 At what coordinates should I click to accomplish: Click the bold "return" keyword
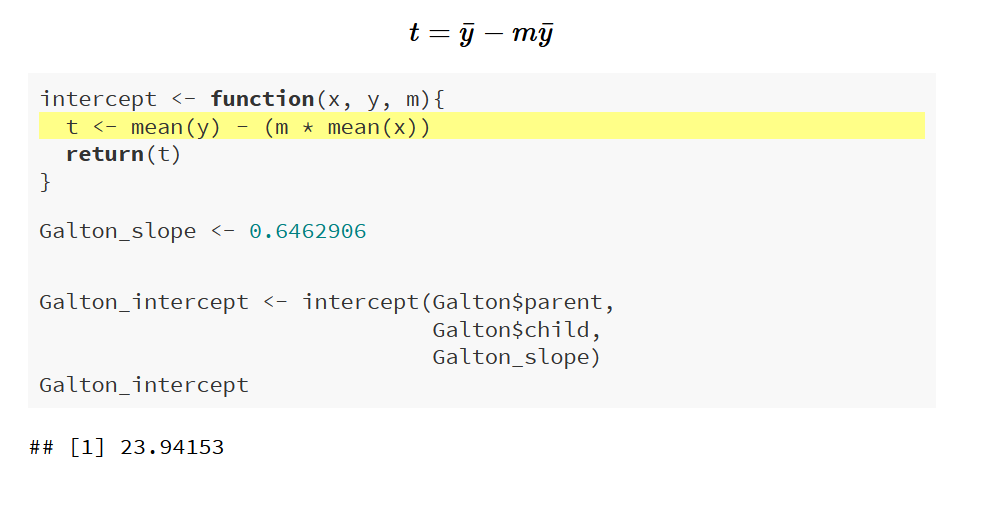point(105,154)
